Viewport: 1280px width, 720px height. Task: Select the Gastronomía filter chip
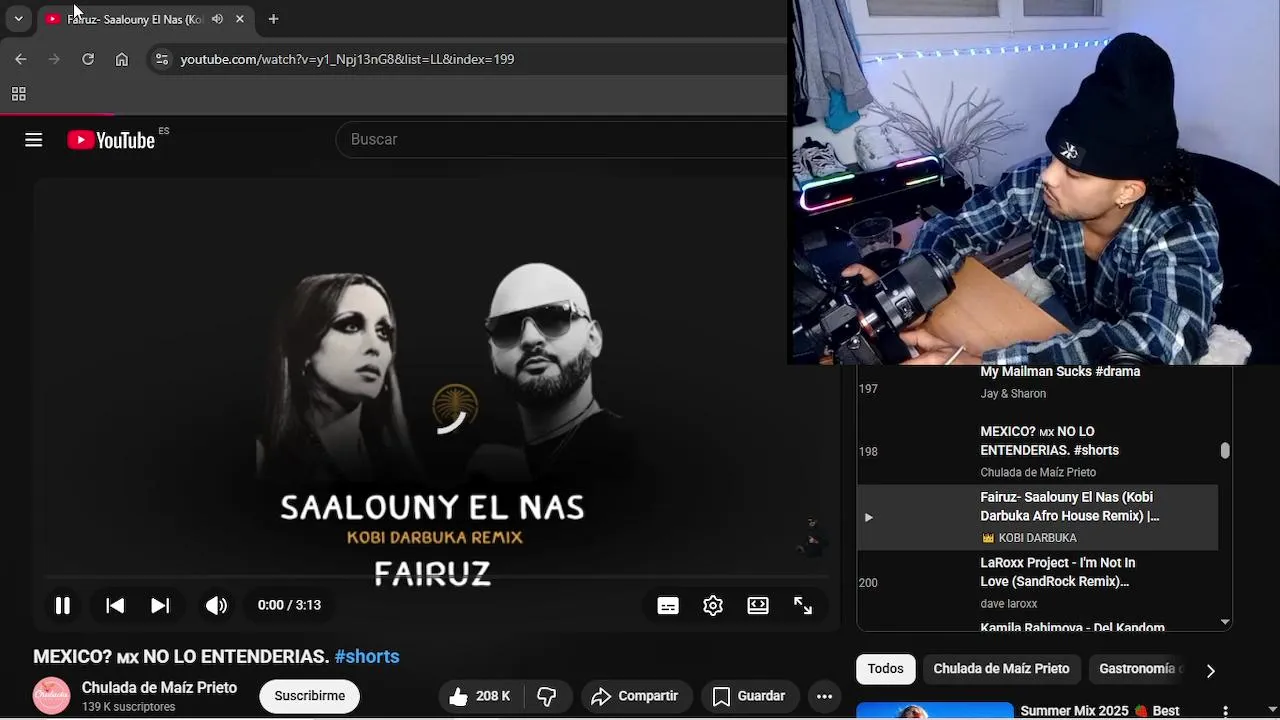pos(1138,669)
